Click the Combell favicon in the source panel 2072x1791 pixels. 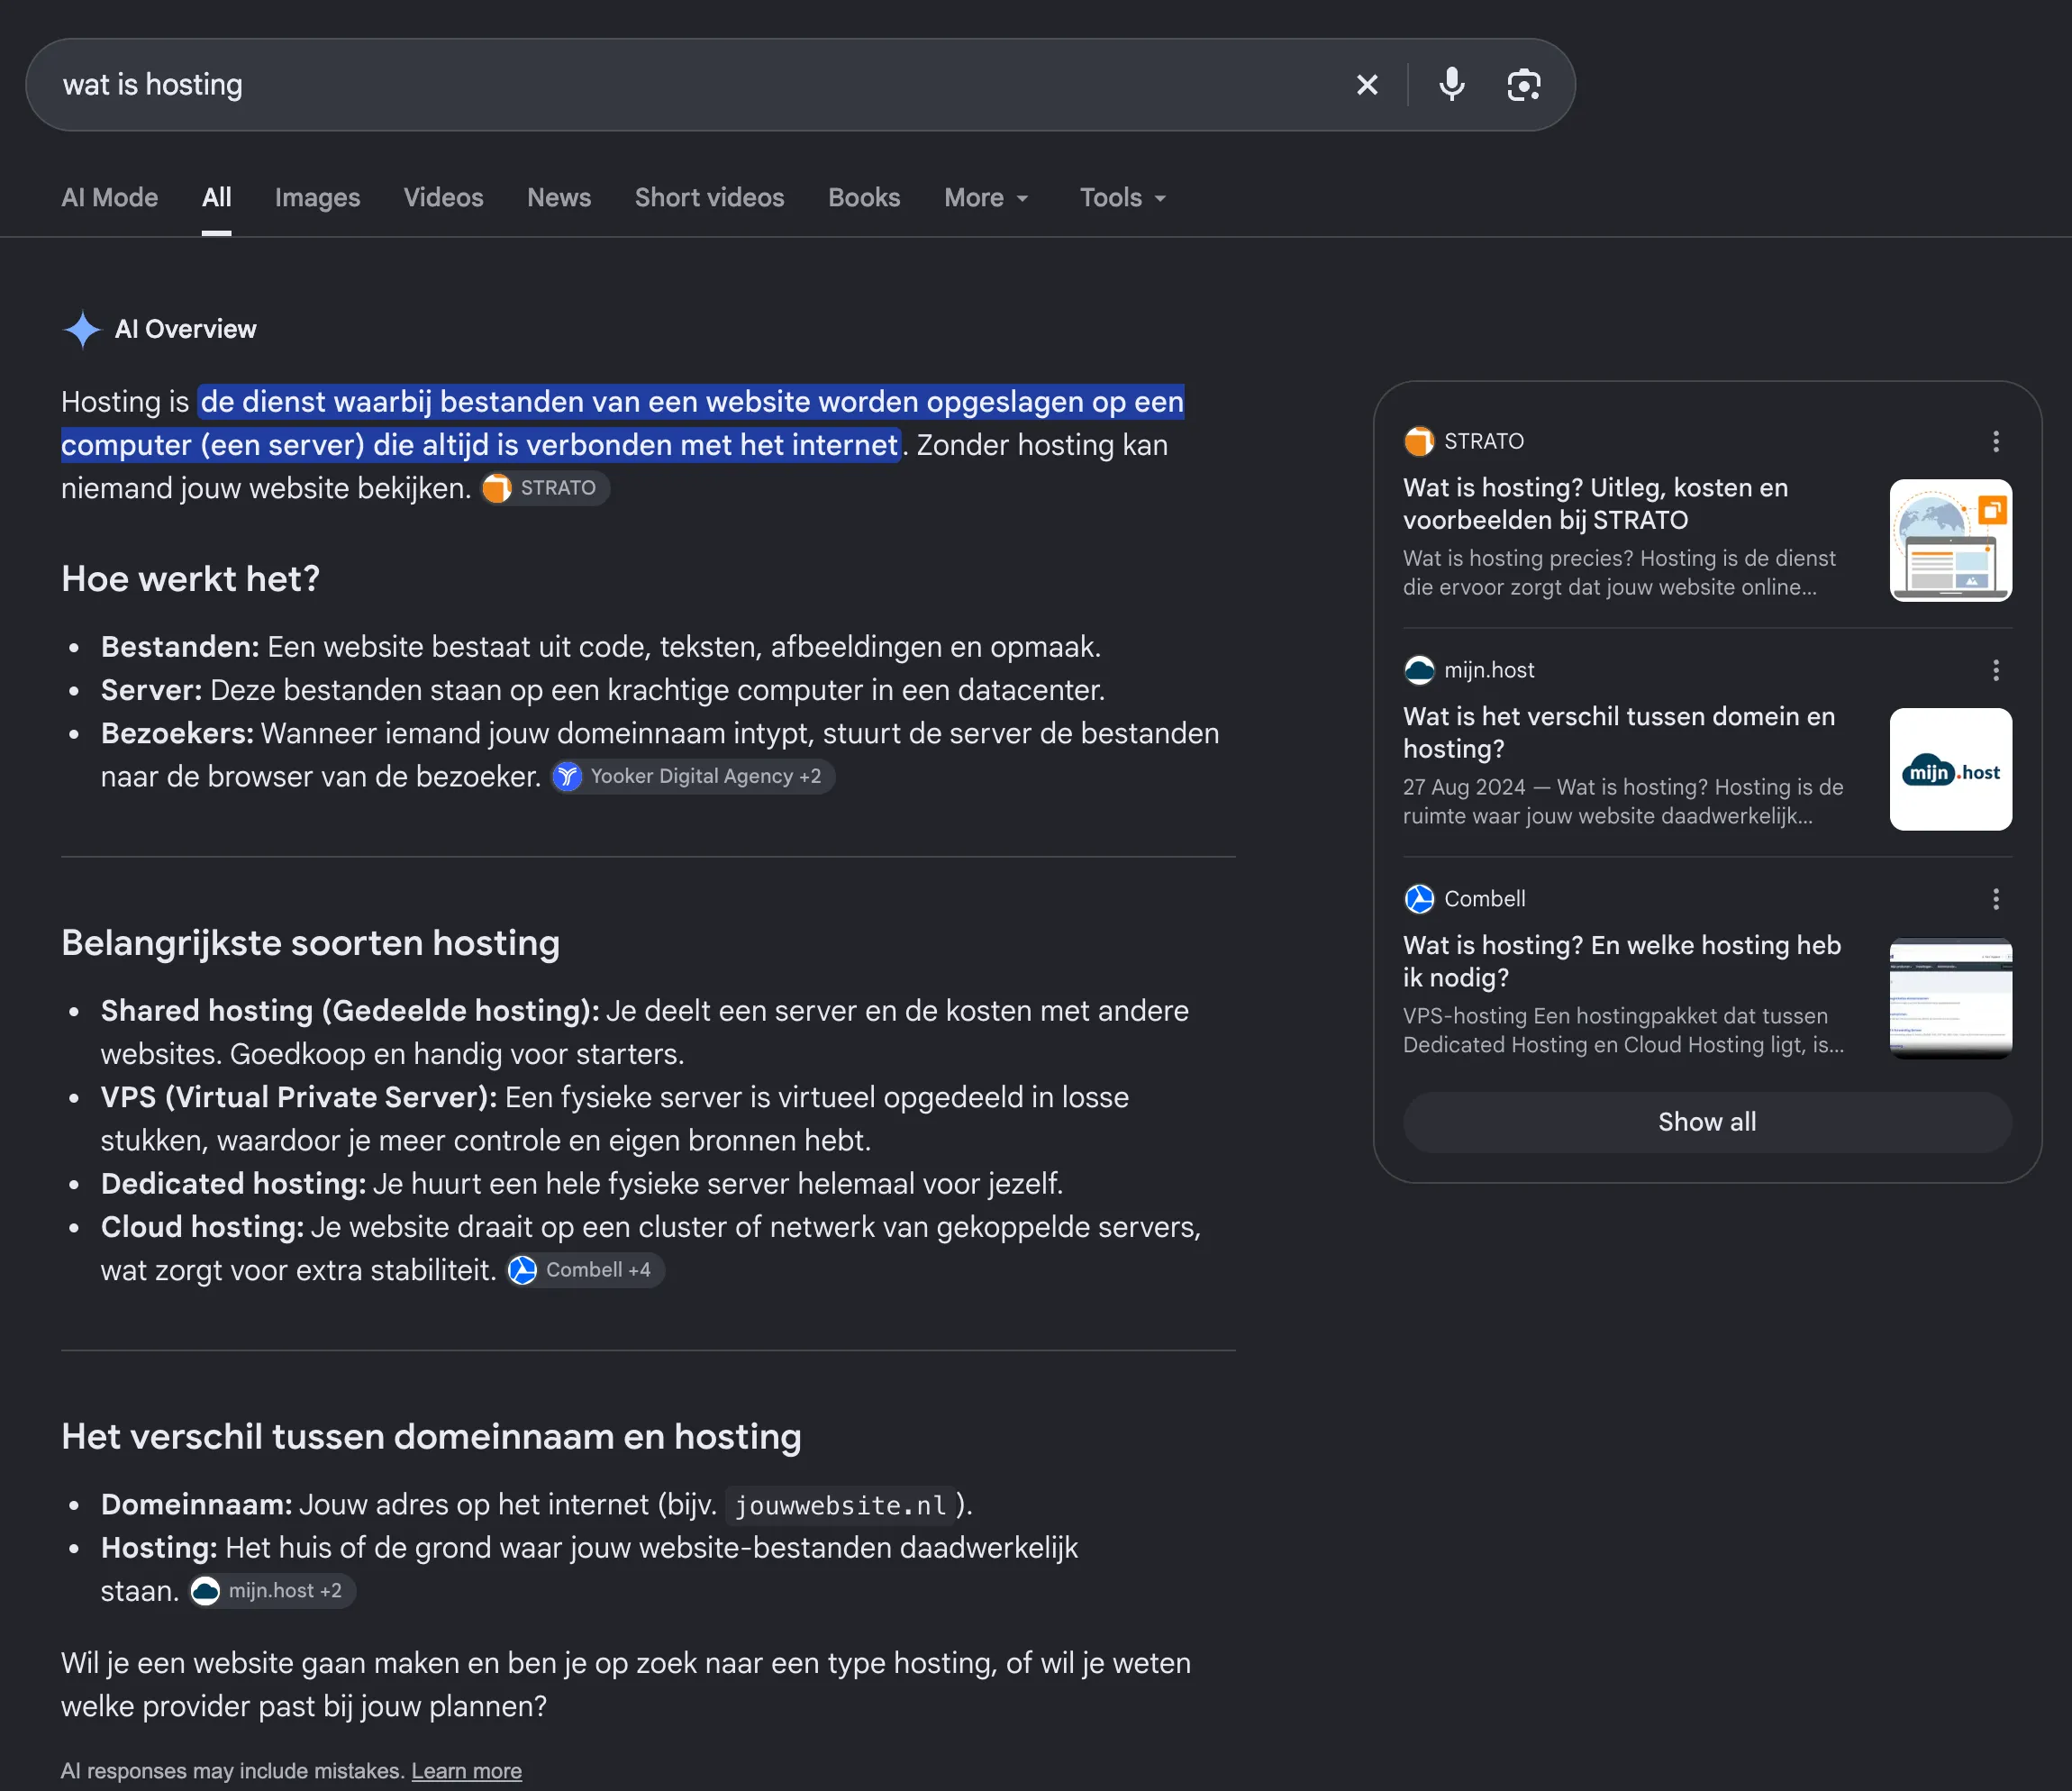pyautogui.click(x=1418, y=899)
